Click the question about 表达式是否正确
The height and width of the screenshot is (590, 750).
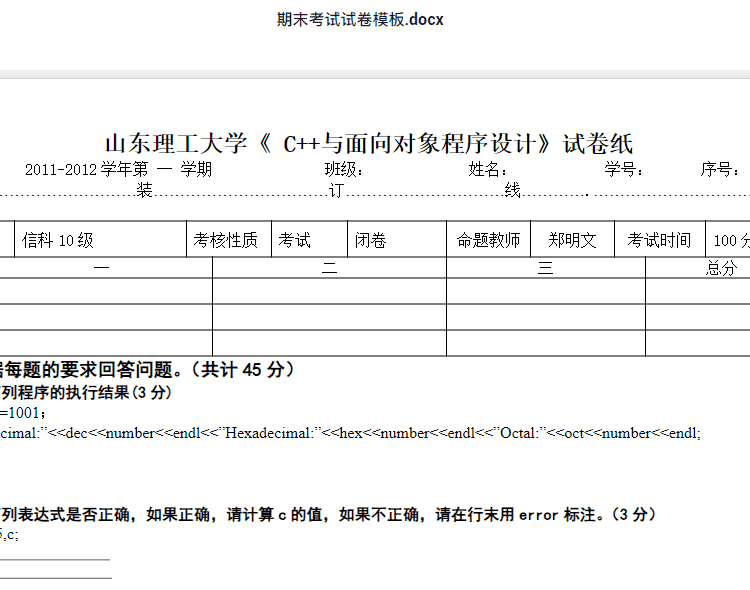pyautogui.click(x=328, y=515)
